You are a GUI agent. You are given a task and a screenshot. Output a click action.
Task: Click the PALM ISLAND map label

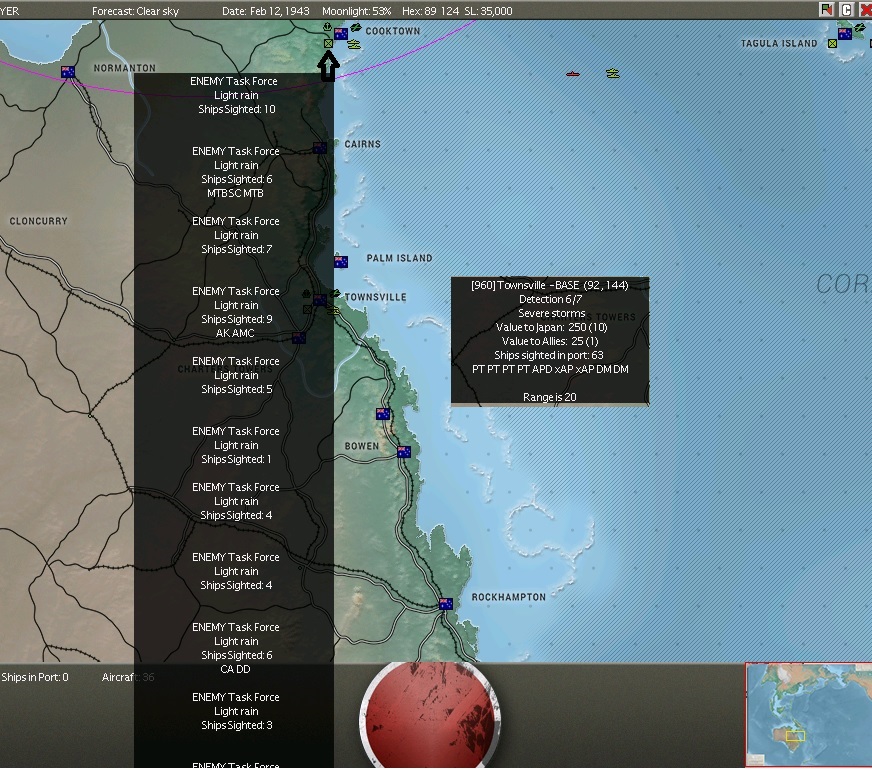coord(399,258)
